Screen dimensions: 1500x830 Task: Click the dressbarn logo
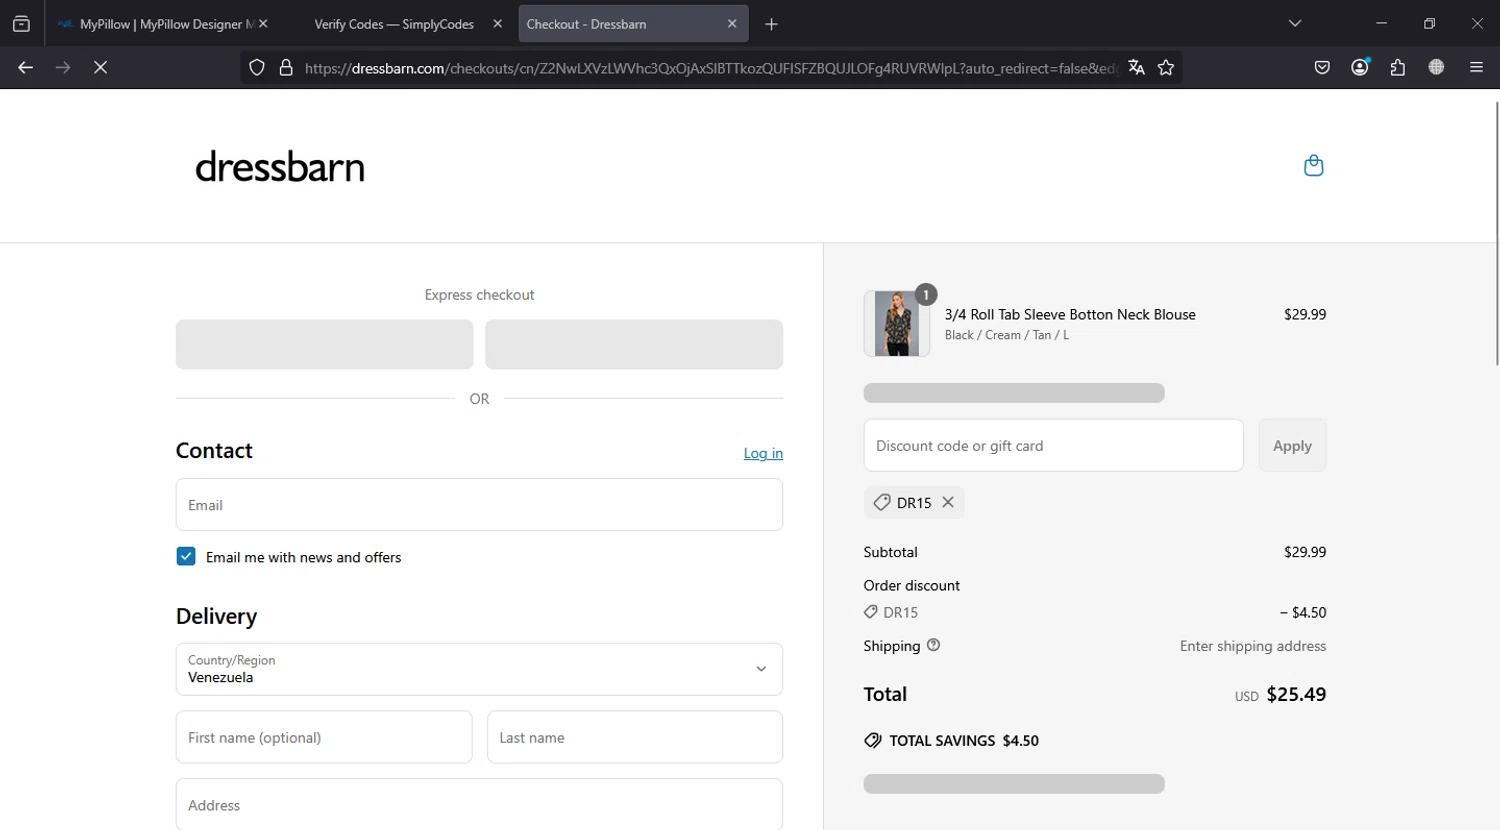pyautogui.click(x=280, y=167)
